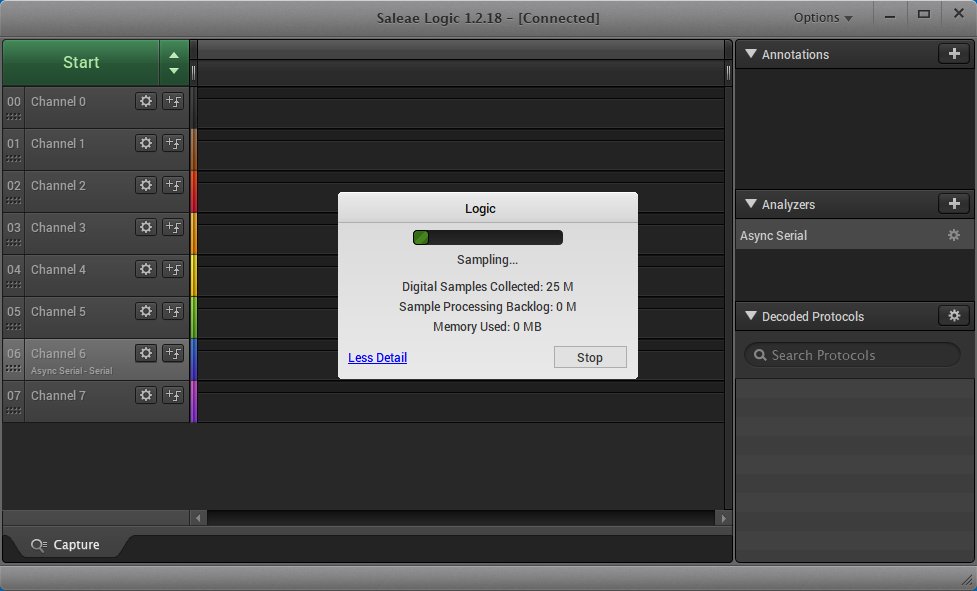This screenshot has width=977, height=591.
Task: Open Channel 5 settings gear
Action: coord(146,311)
